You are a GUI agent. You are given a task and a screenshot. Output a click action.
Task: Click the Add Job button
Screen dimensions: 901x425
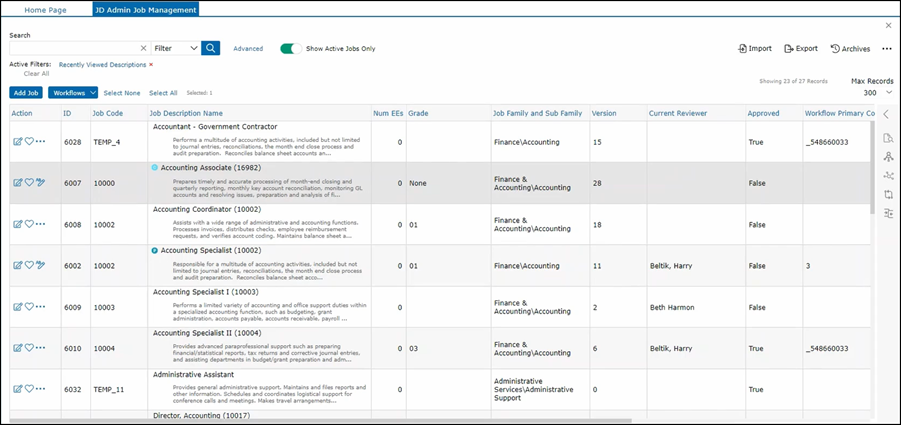(26, 92)
